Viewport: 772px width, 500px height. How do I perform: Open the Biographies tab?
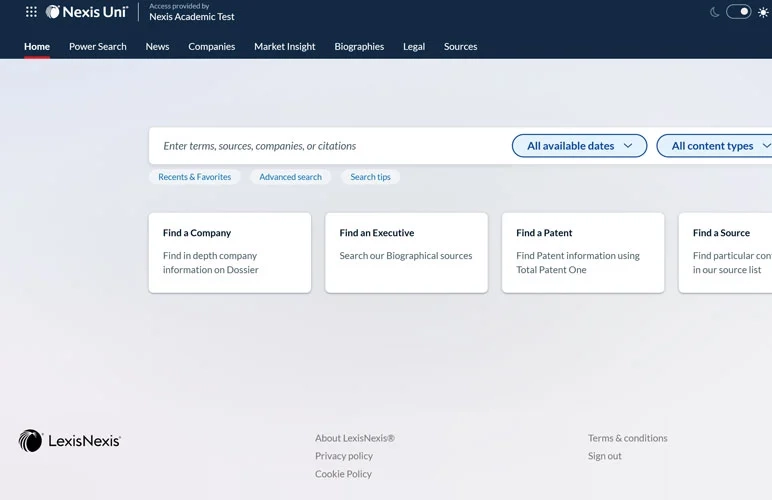click(359, 46)
